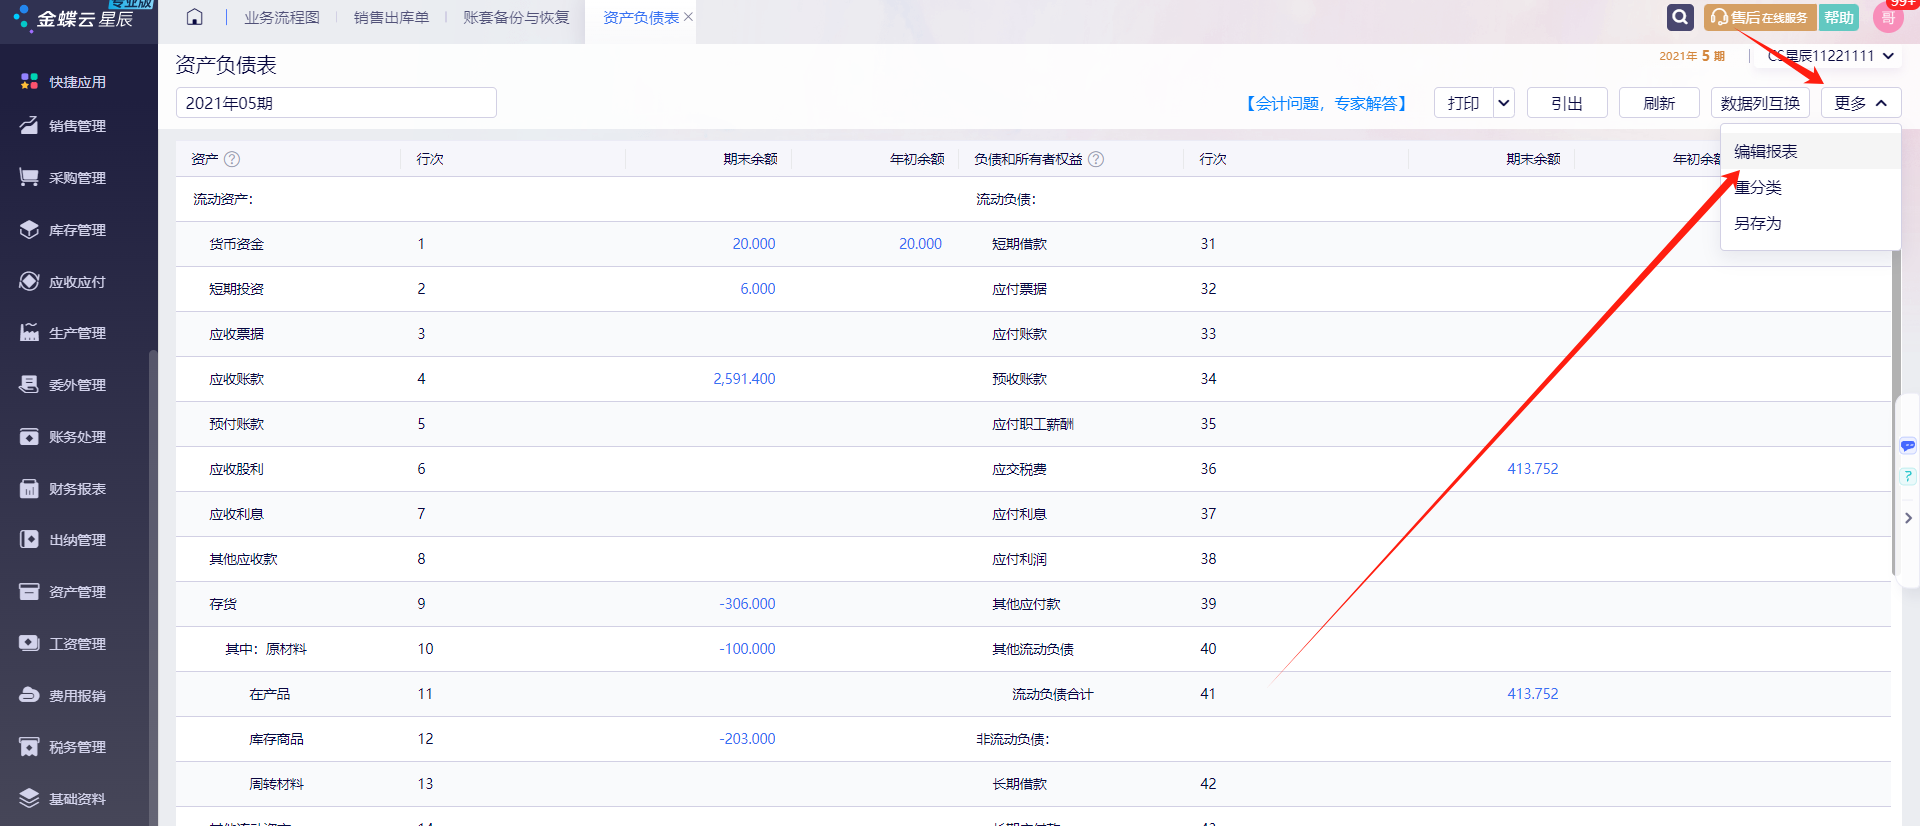The image size is (1920, 826).
Task: Choose 另存为 in the dropdown menu
Action: (x=1758, y=223)
